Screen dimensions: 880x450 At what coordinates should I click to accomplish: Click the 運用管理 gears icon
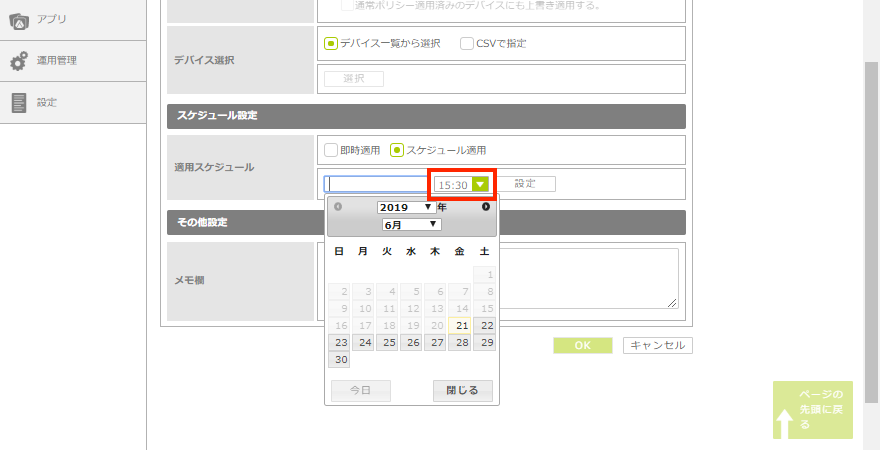point(18,61)
